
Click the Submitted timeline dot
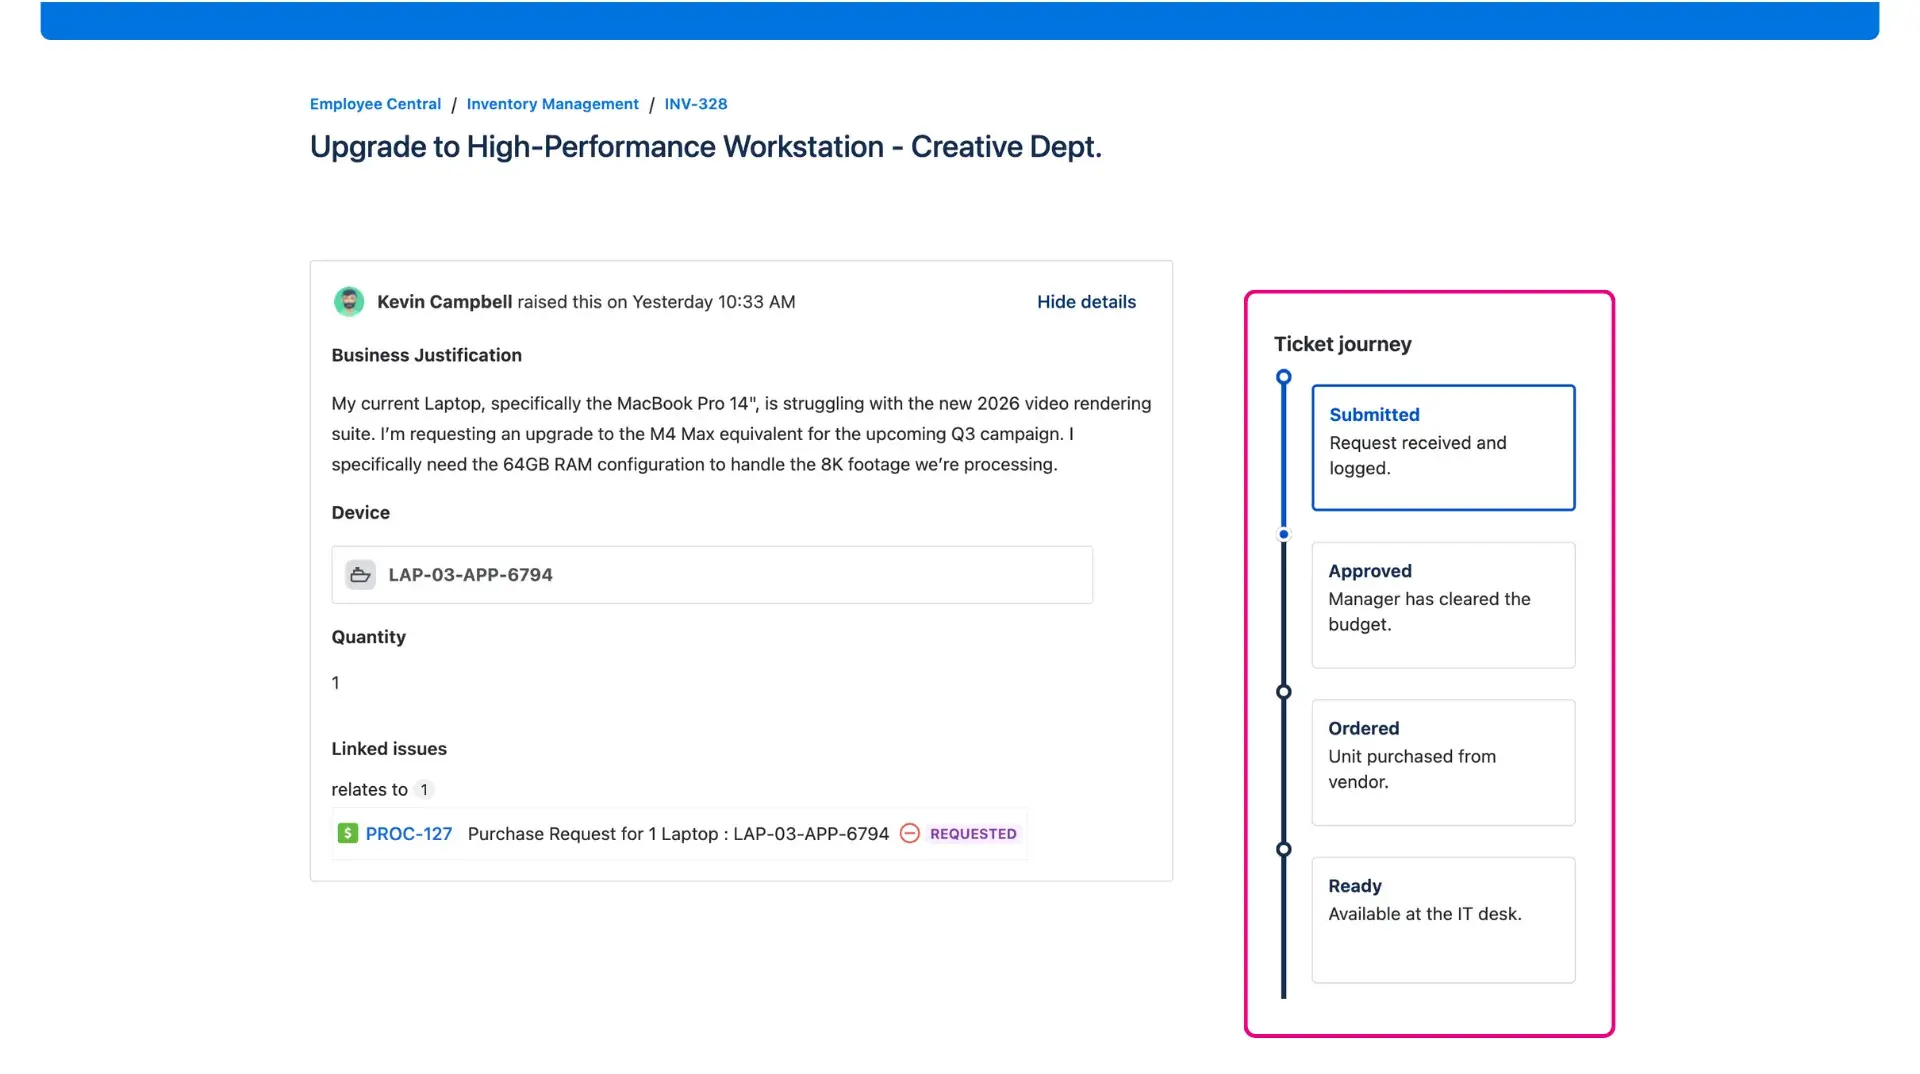(1284, 377)
